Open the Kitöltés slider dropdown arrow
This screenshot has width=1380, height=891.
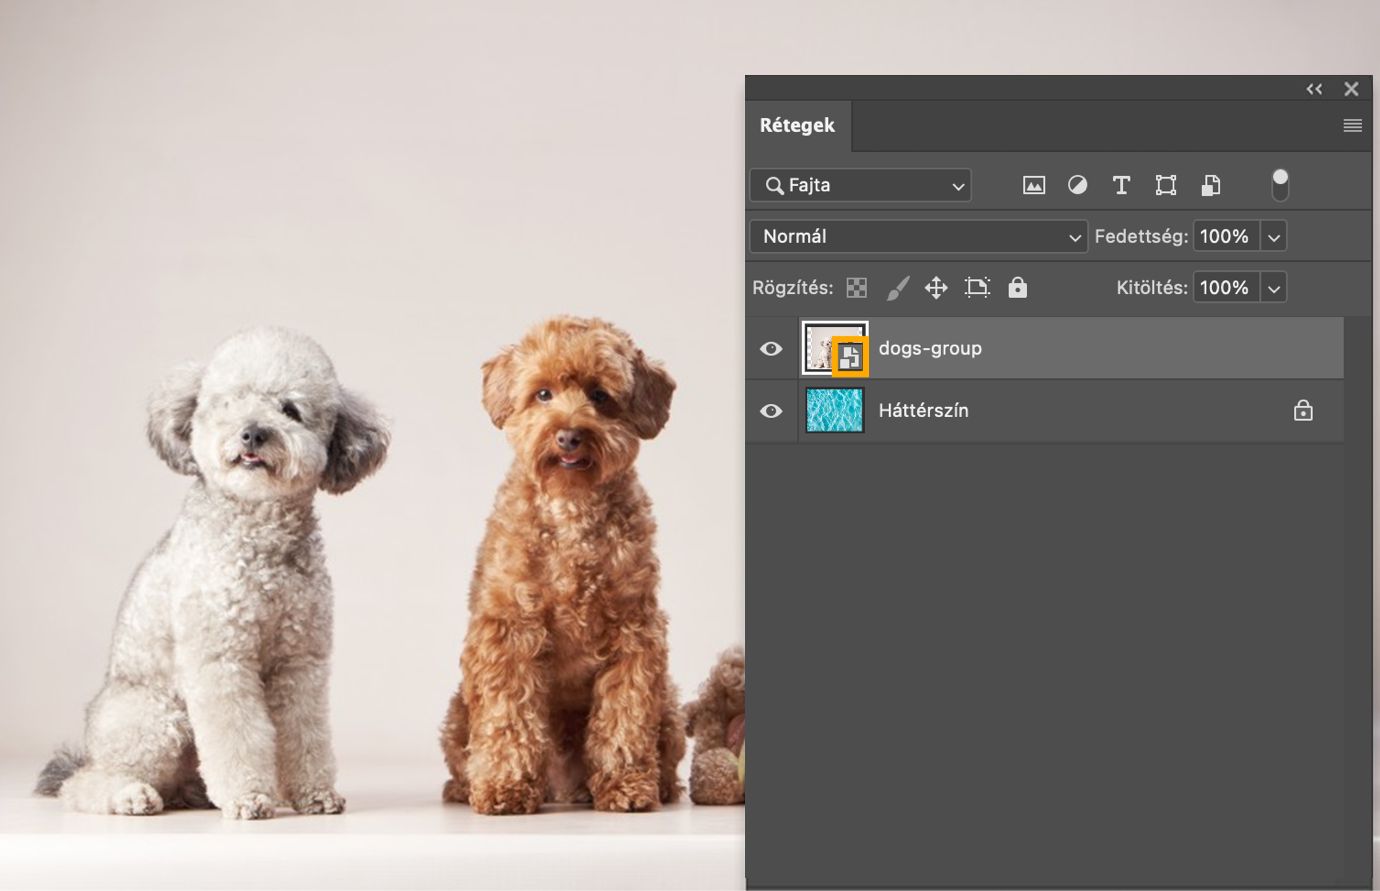pos(1274,288)
